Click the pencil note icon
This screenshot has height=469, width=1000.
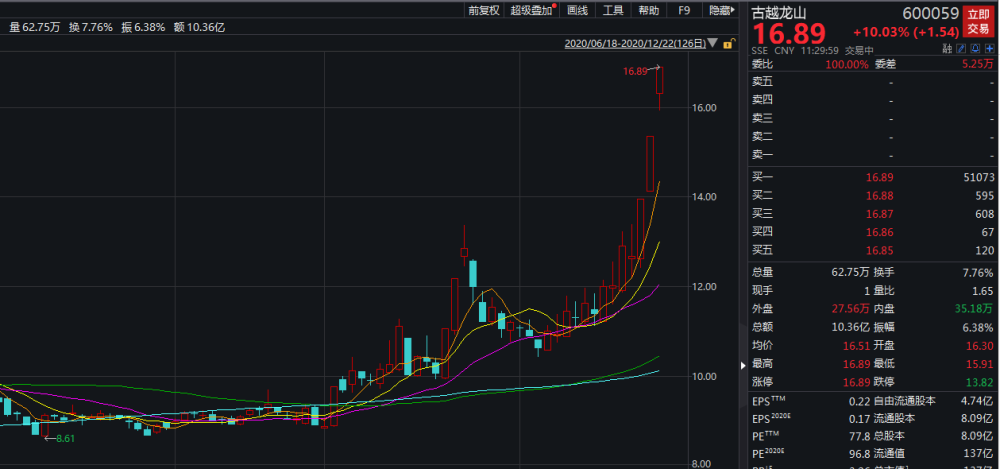(962, 49)
